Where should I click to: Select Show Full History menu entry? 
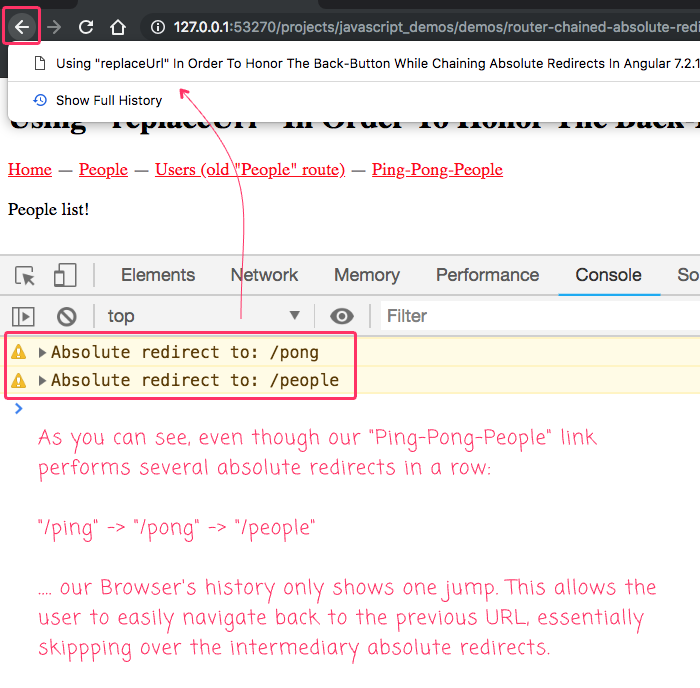[x=108, y=100]
